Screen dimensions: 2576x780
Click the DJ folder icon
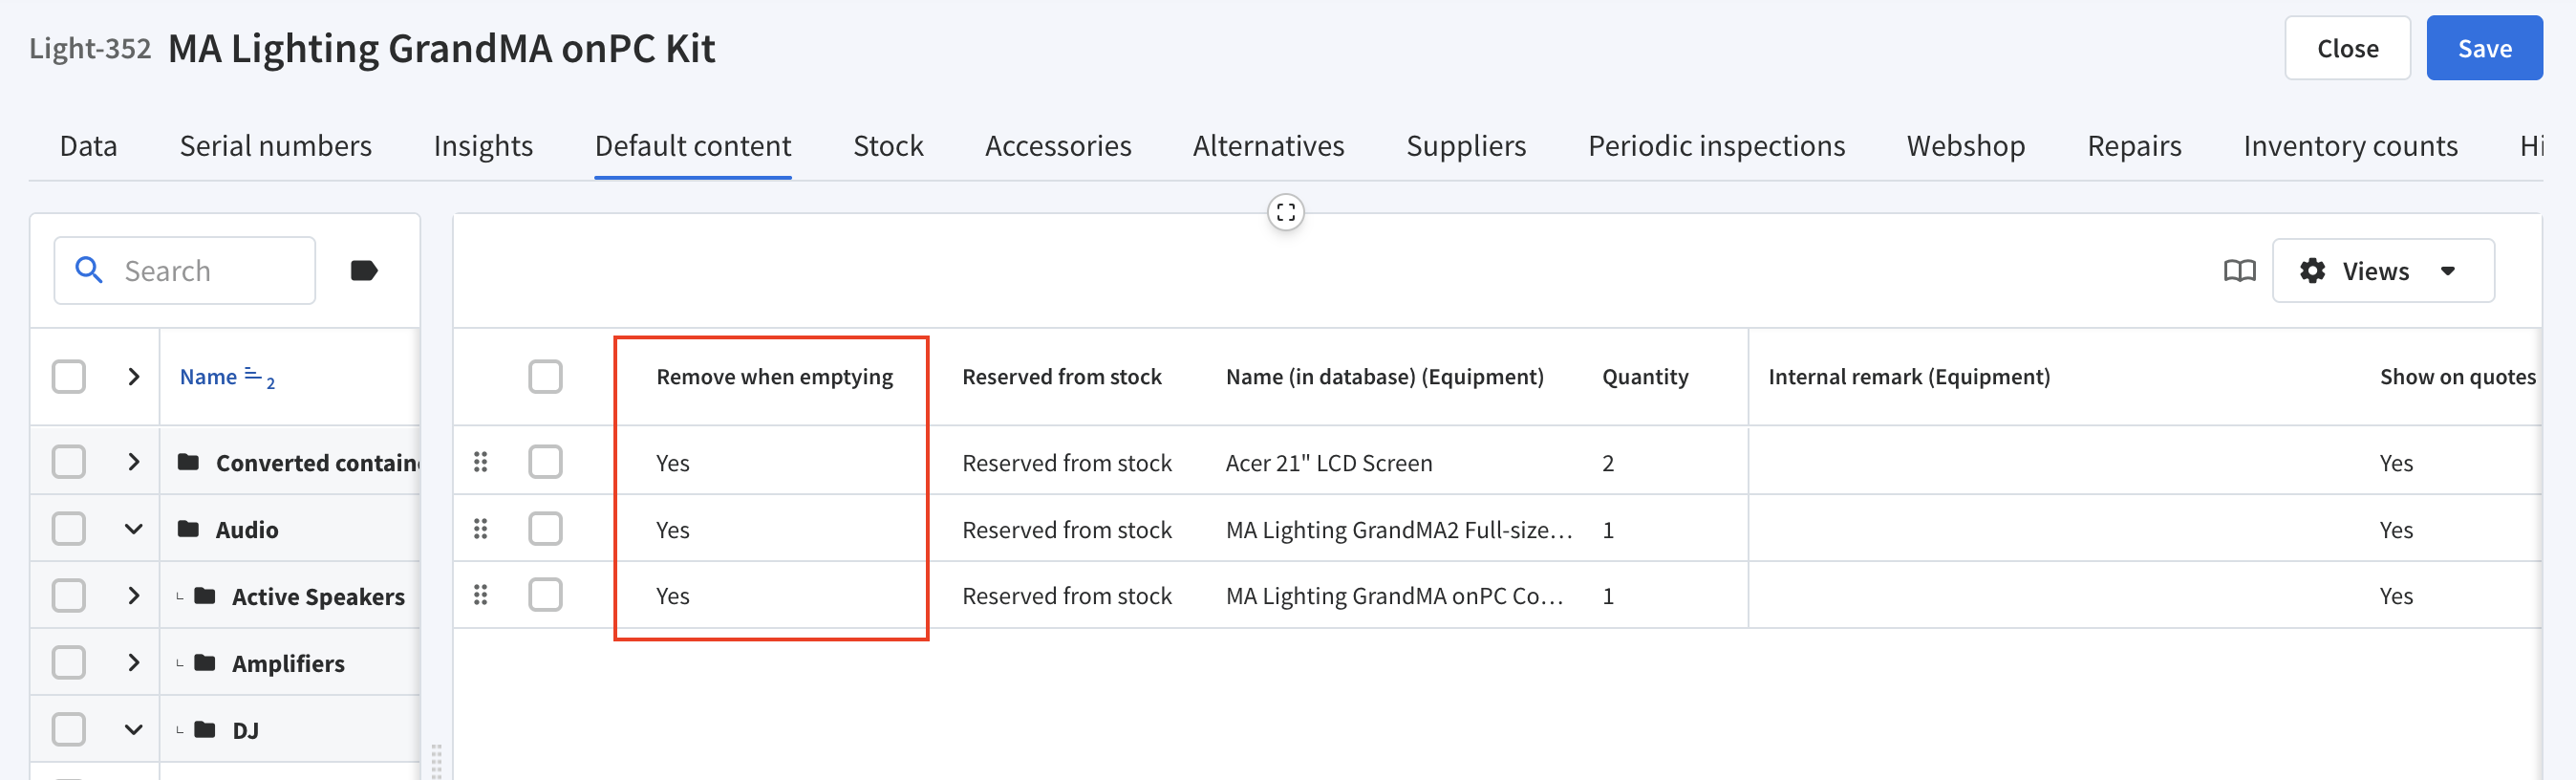(x=205, y=729)
